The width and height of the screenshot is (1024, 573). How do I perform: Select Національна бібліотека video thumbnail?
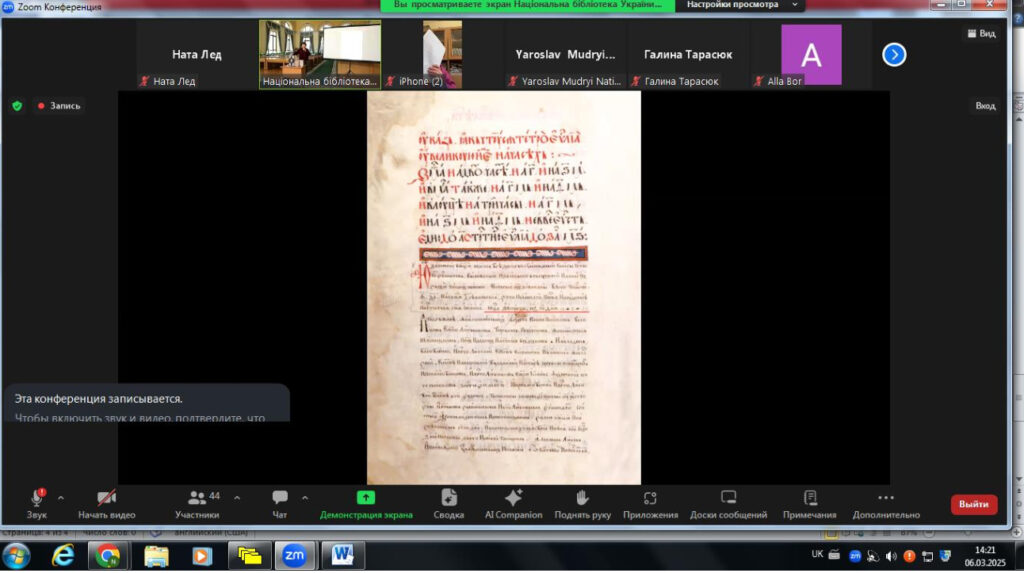[x=320, y=54]
